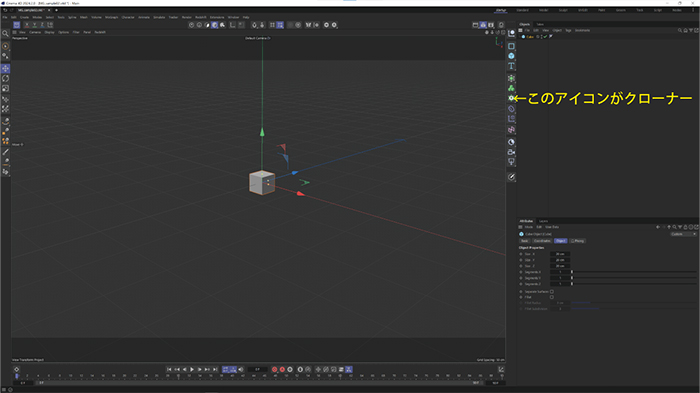
Task: Open the Custom dropdown in Attributes
Action: pyautogui.click(x=683, y=234)
